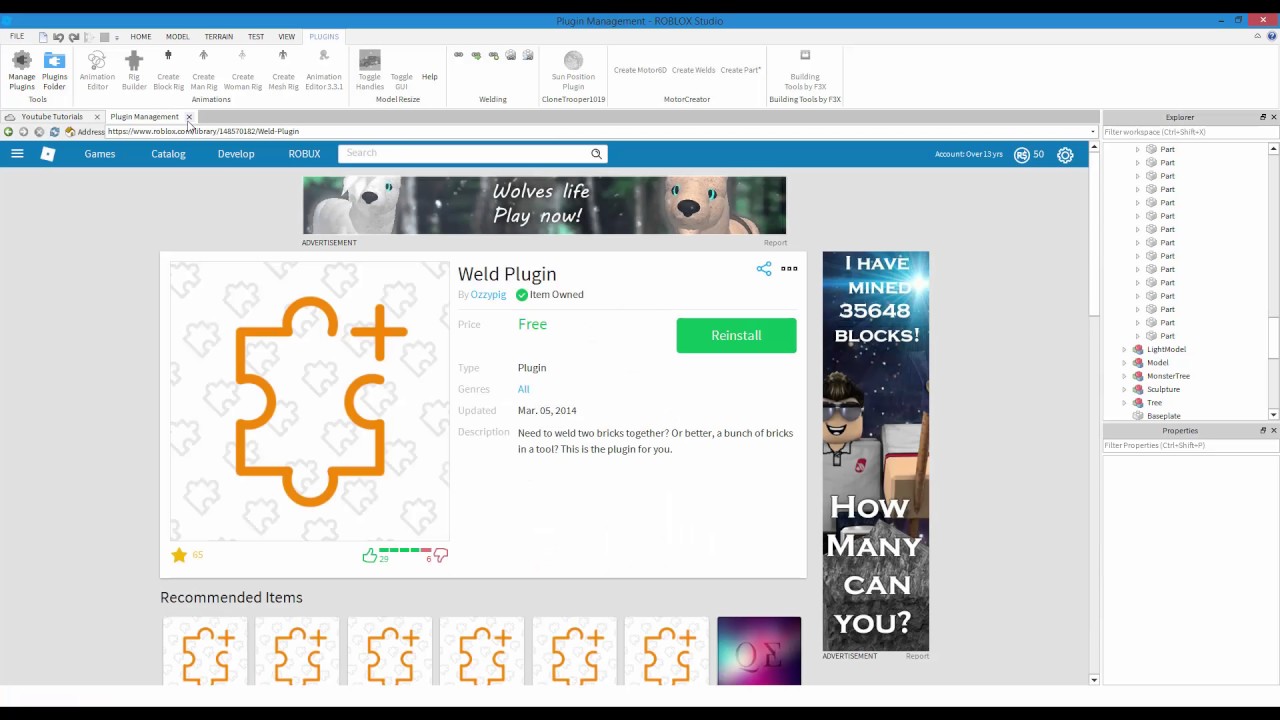Open the Develop page link

[x=236, y=154]
